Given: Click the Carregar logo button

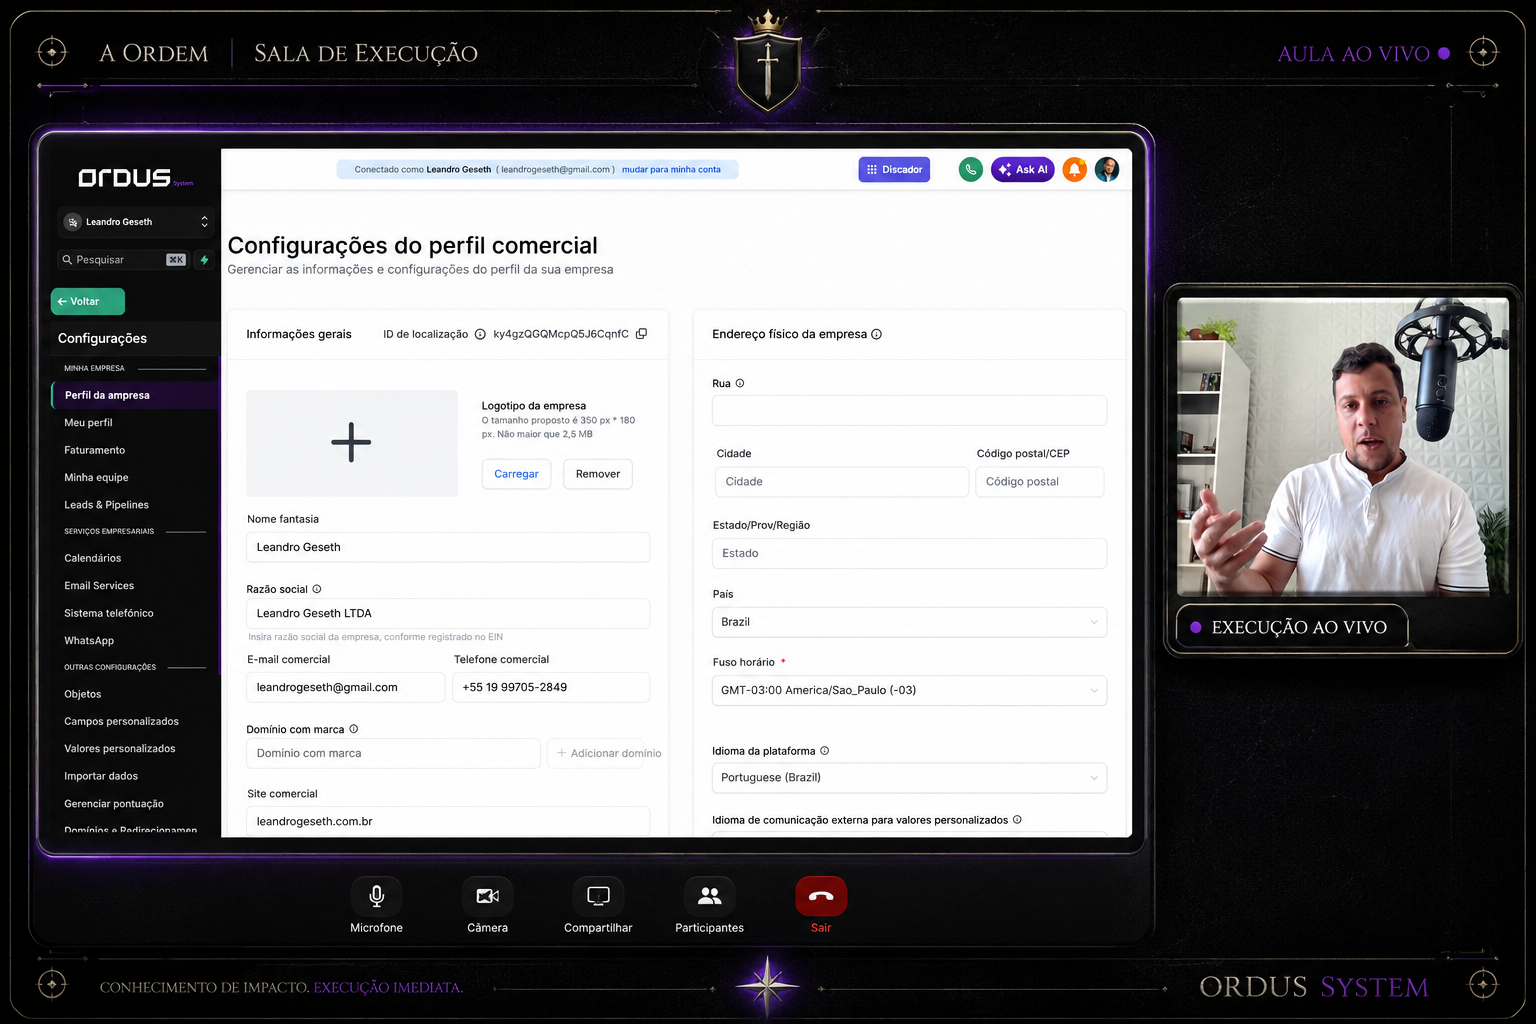Looking at the screenshot, I should pyautogui.click(x=516, y=474).
